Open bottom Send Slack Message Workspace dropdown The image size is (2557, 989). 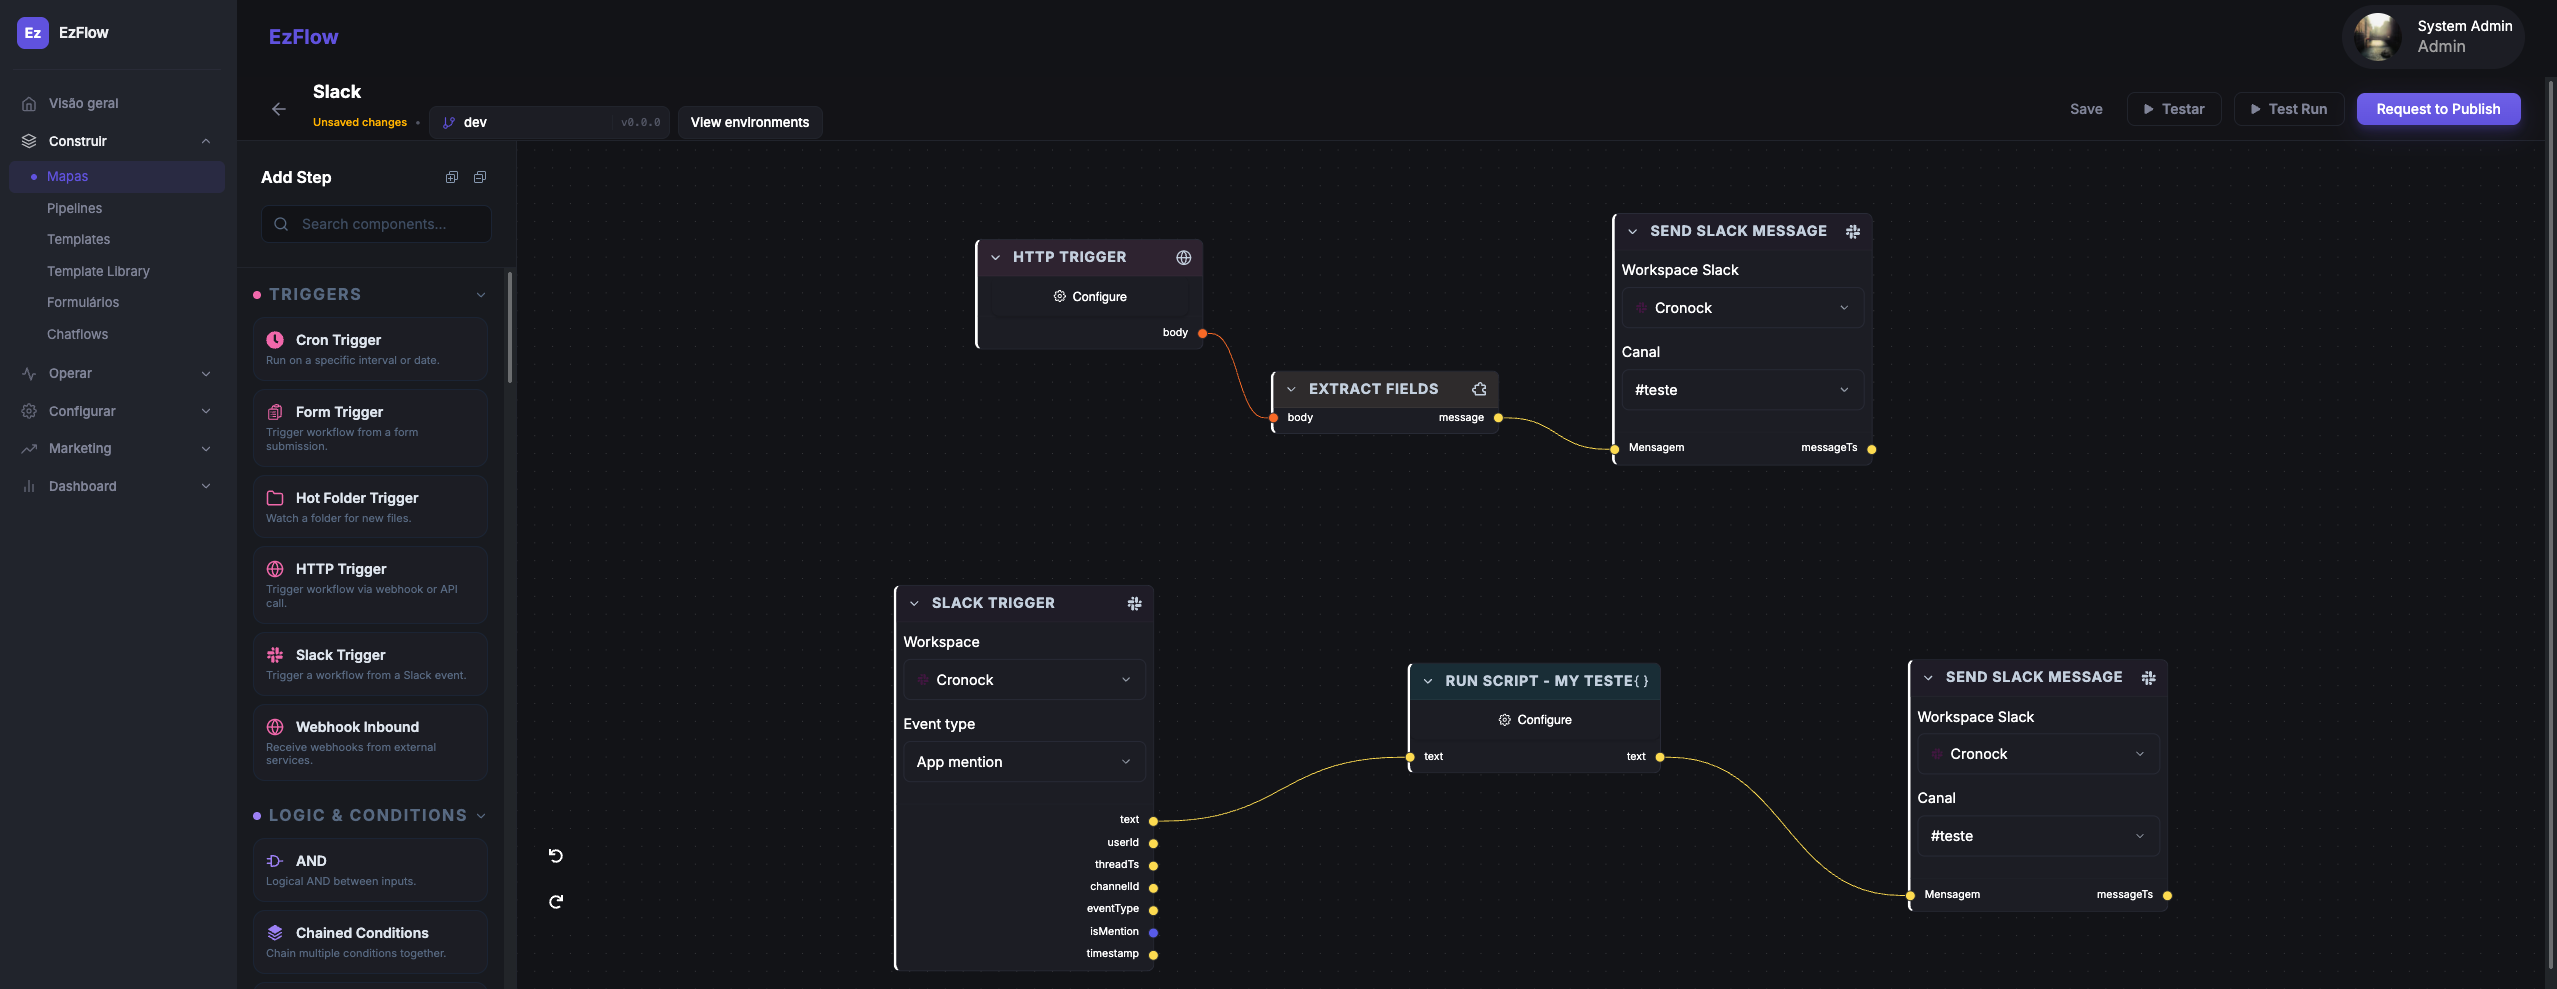pos(2038,754)
